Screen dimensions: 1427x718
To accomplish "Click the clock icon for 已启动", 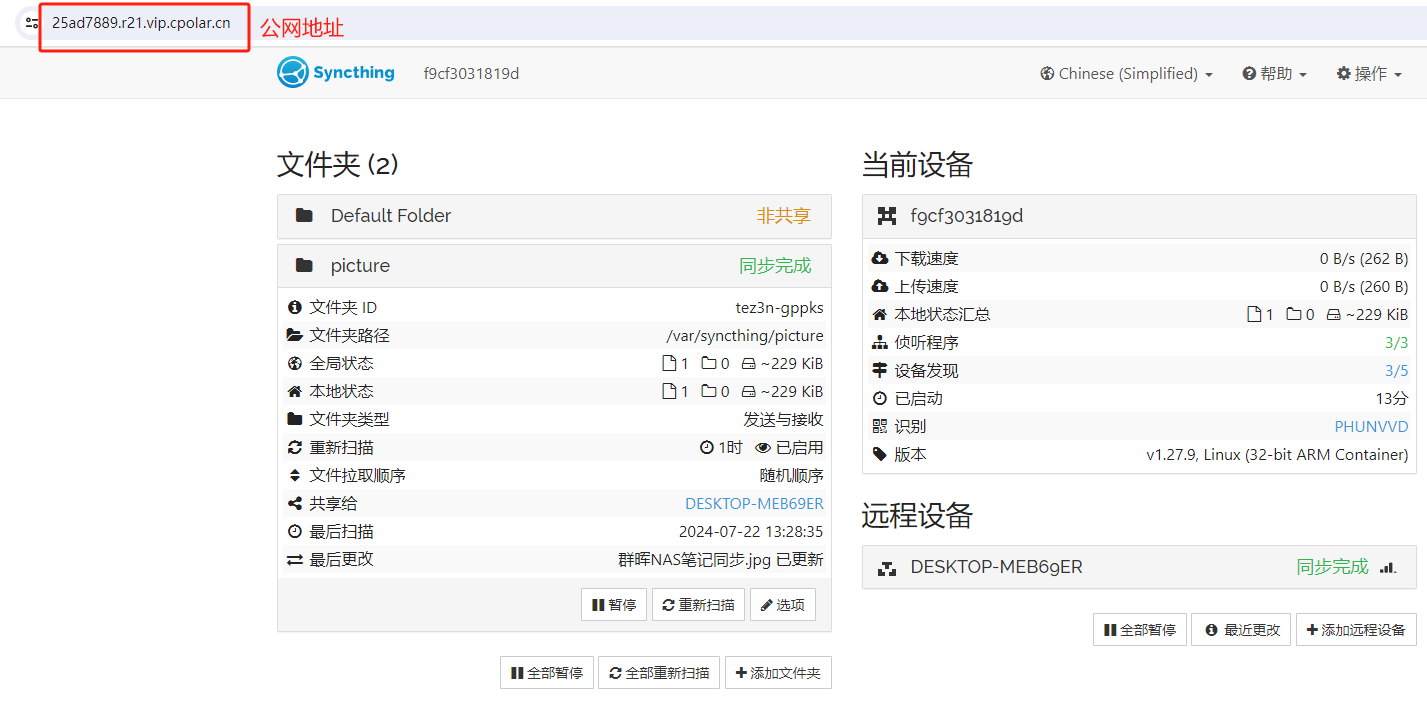I will 880,398.
